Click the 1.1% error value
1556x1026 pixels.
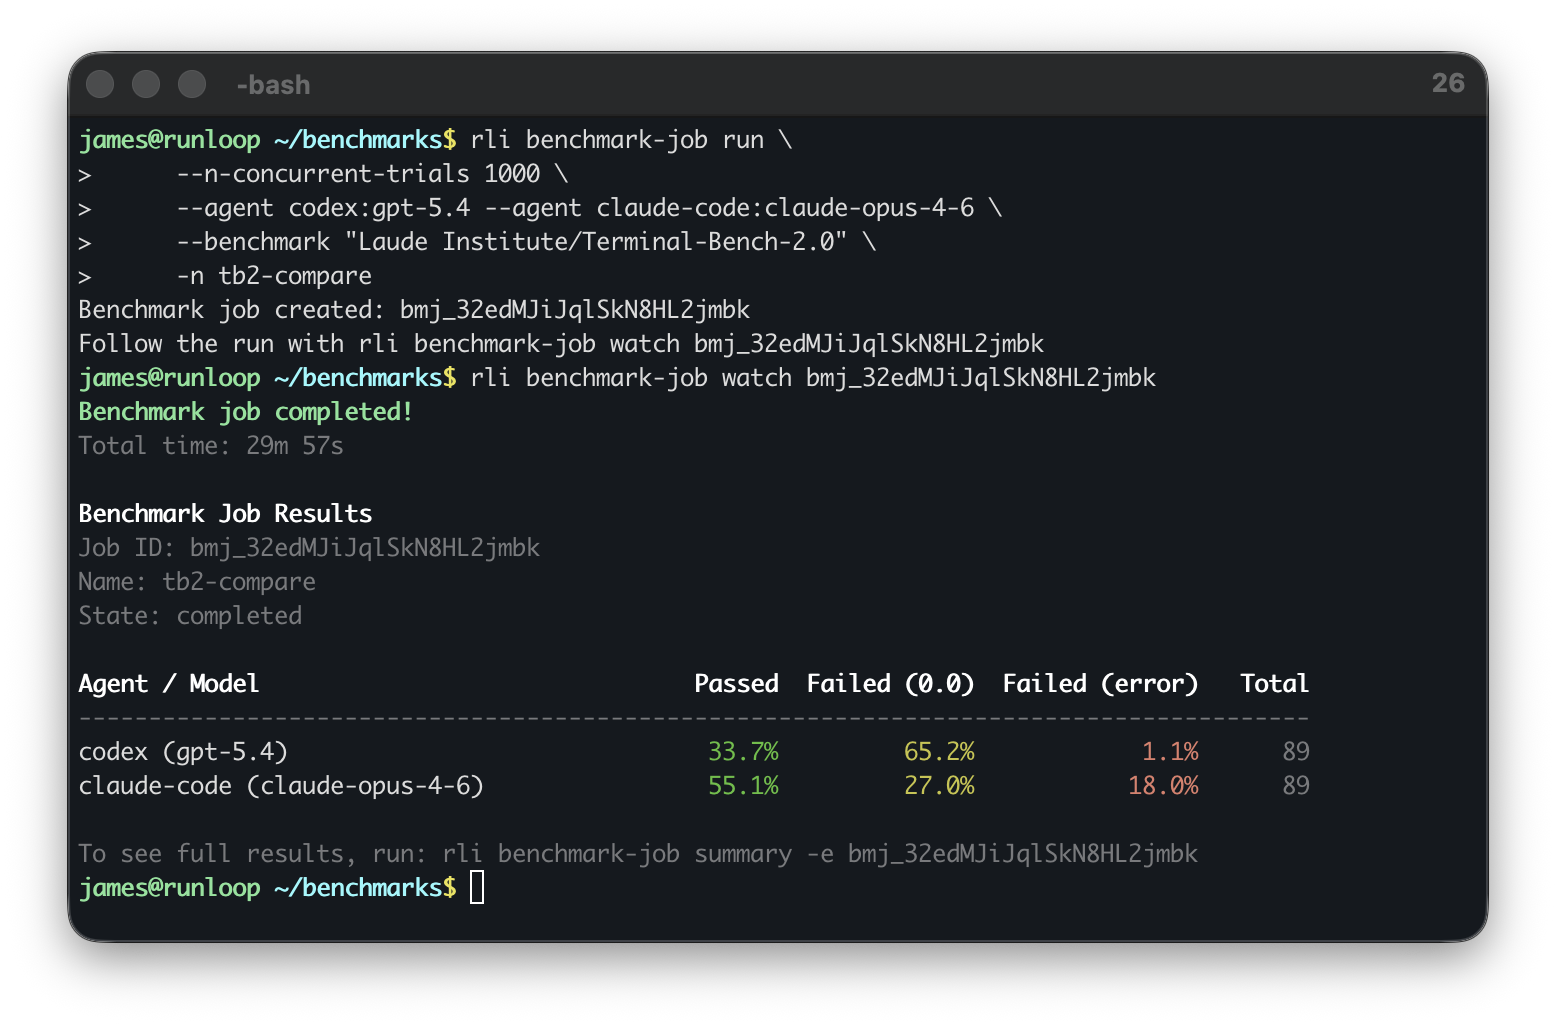(x=1170, y=752)
